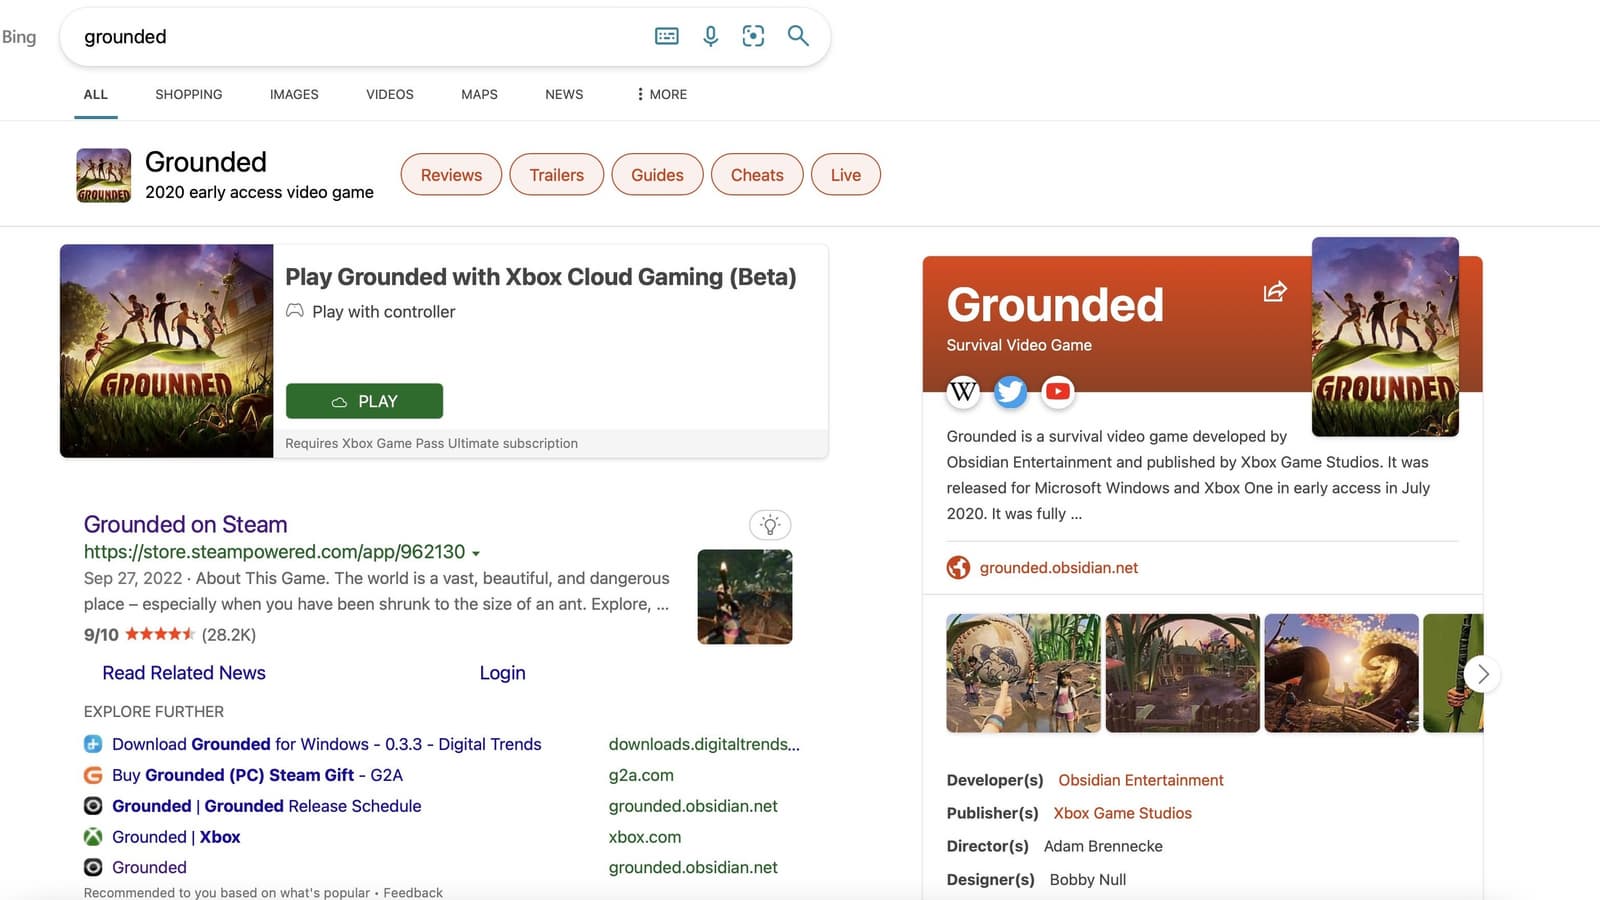
Task: Click the g2a.com domain text
Action: tap(641, 775)
